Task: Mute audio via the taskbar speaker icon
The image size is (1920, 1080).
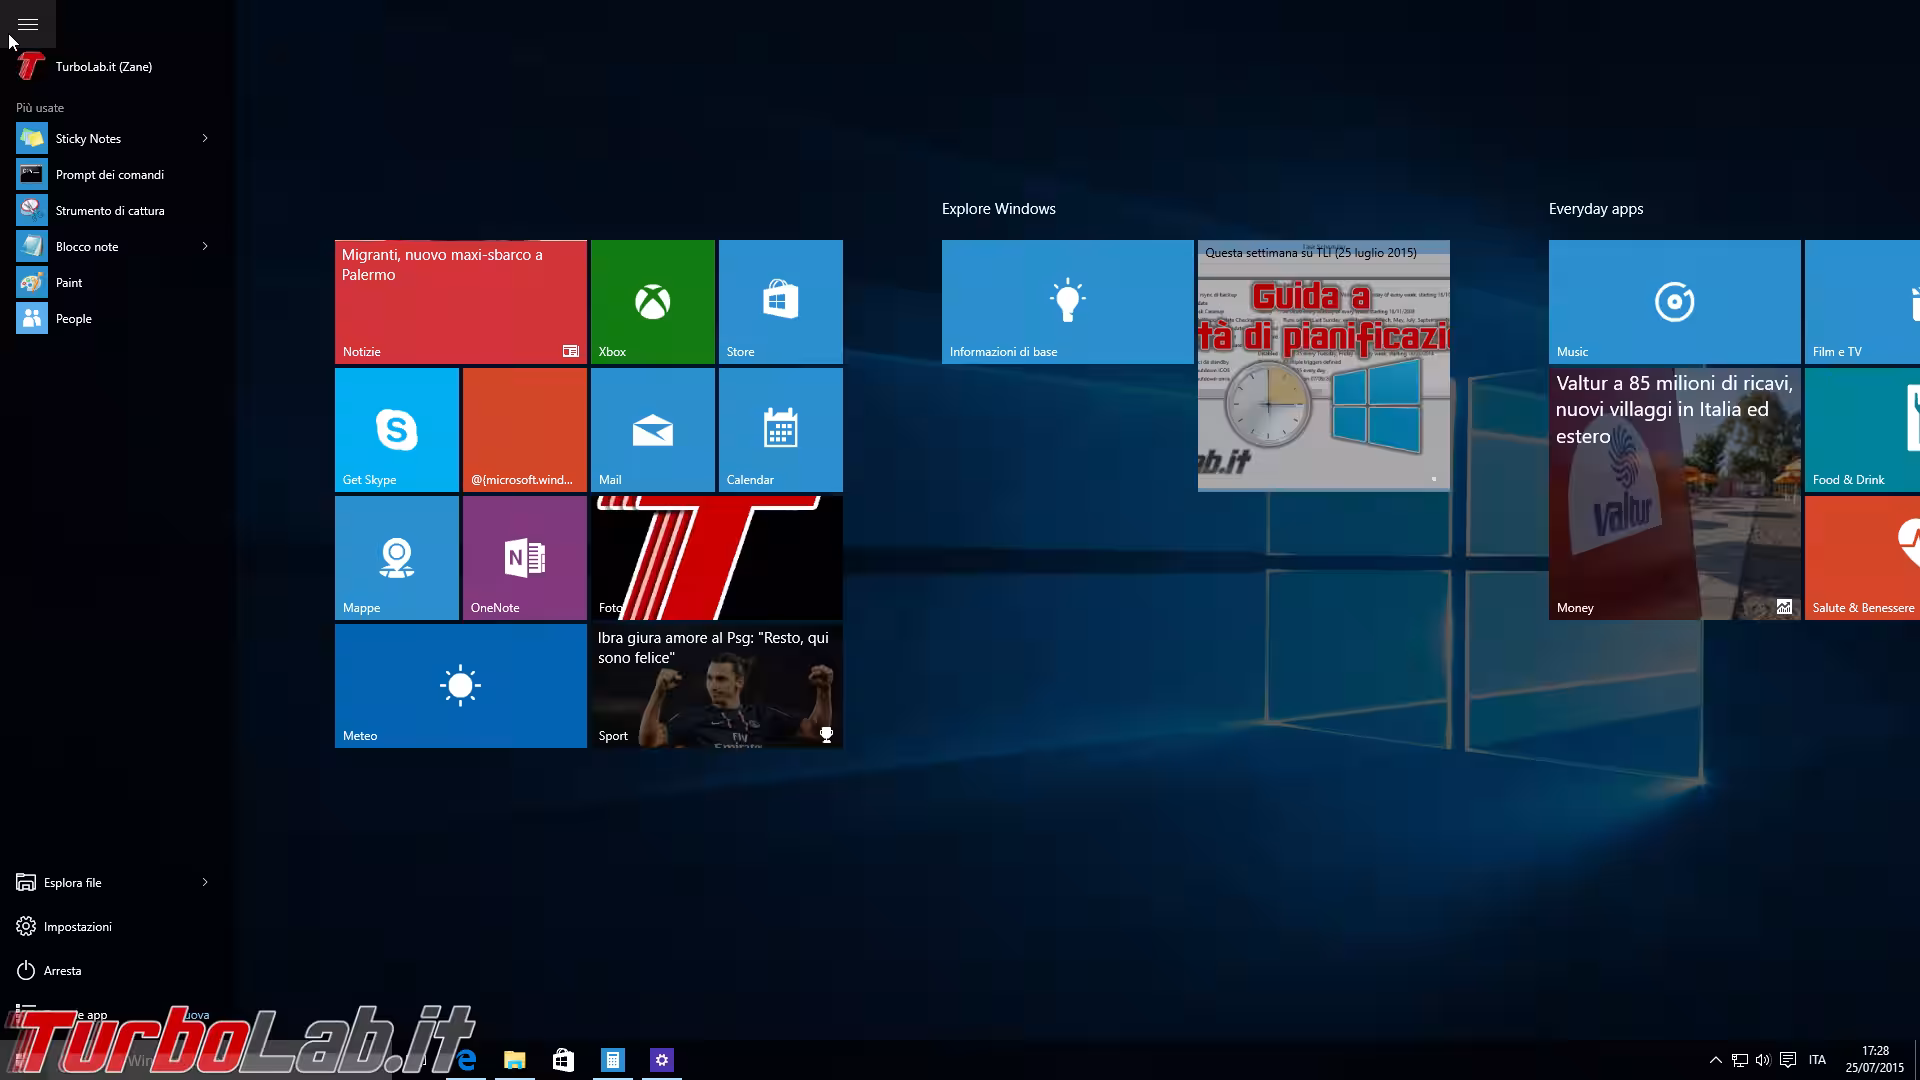Action: (x=1763, y=1059)
